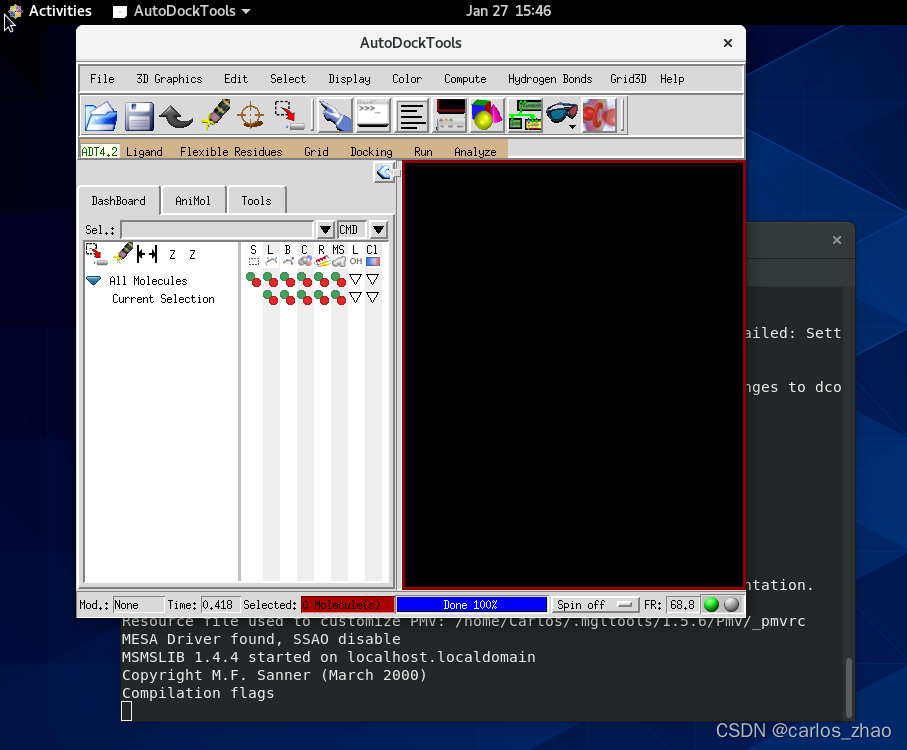Toggle molecular surface for All Molecules

coord(338,280)
